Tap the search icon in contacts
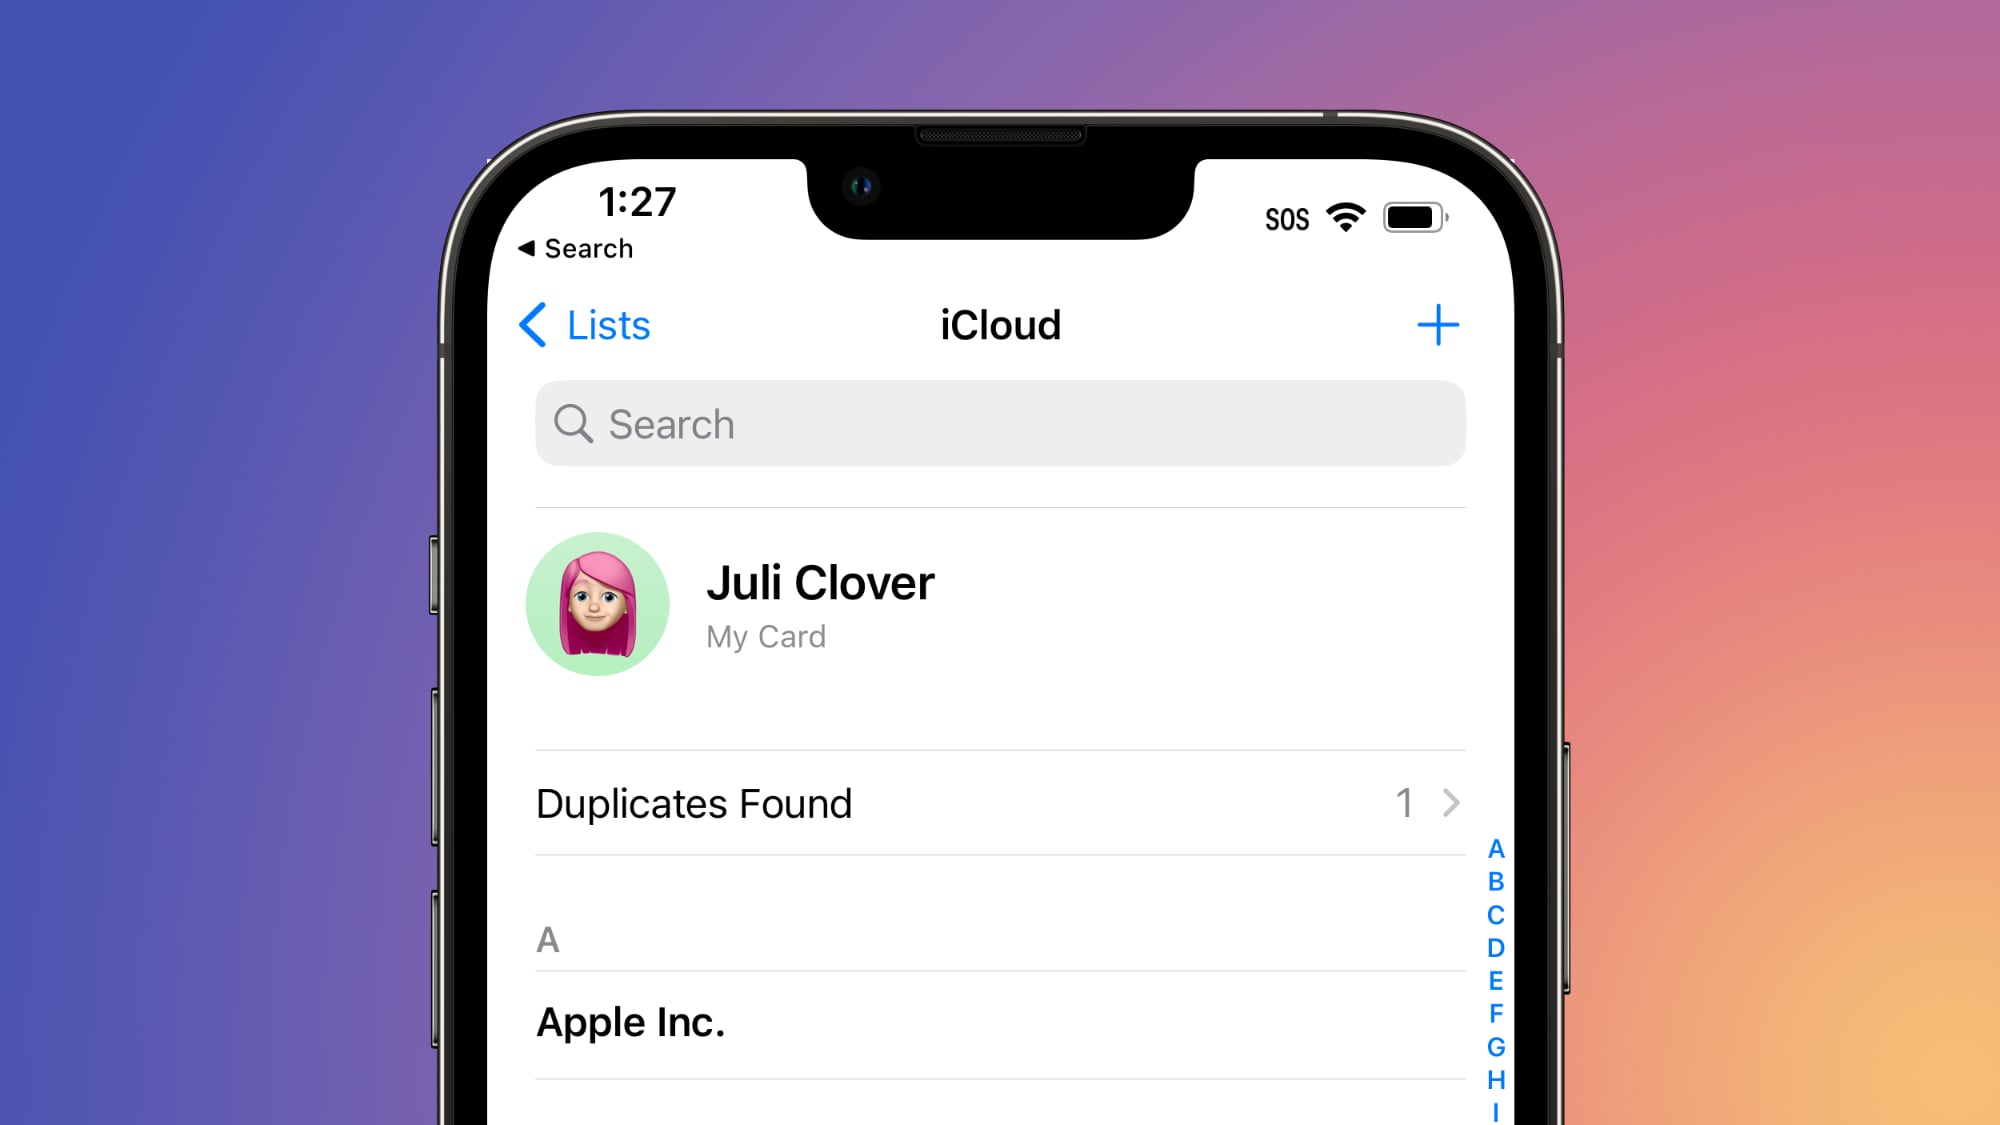 tap(573, 423)
